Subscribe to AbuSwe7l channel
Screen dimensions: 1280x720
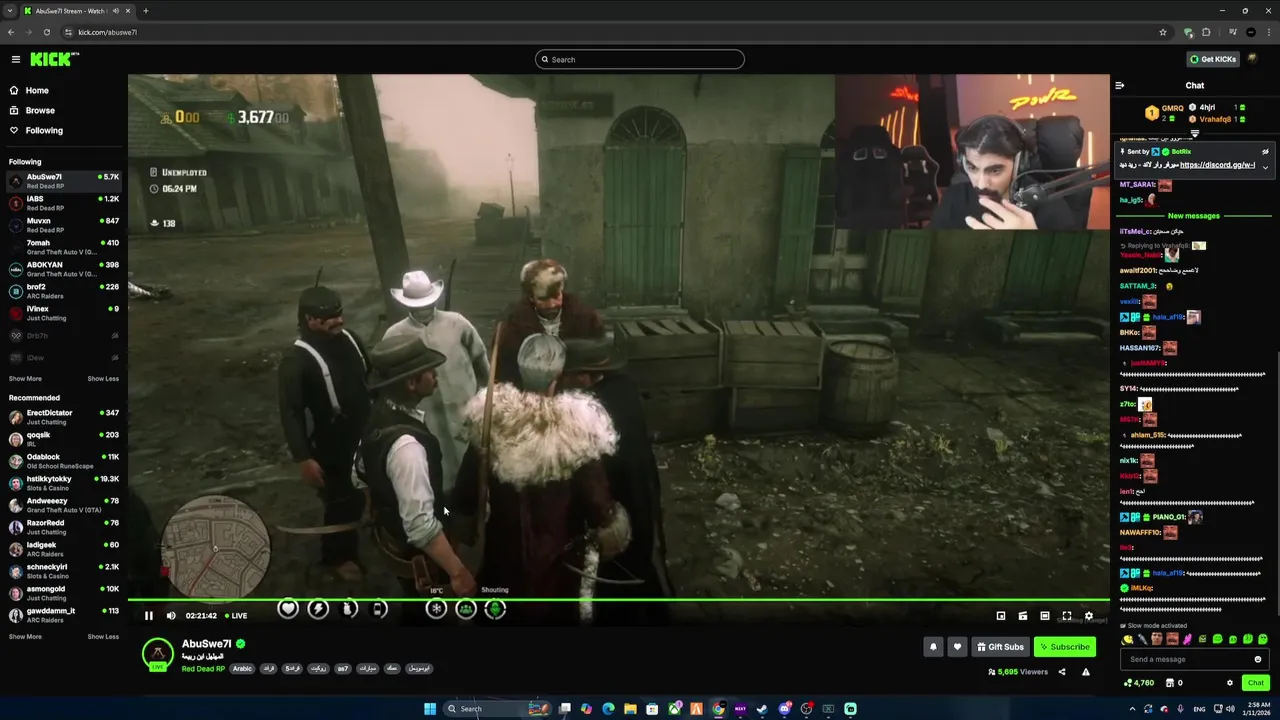(x=1064, y=647)
